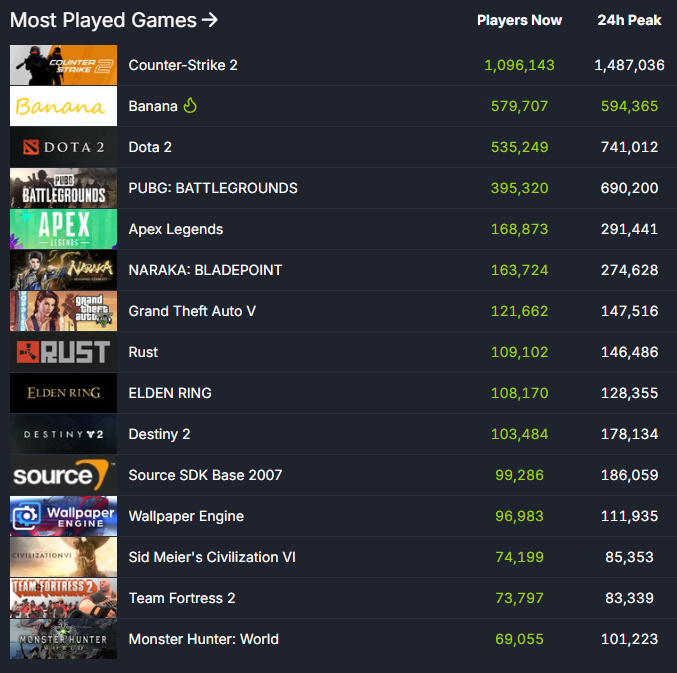677x673 pixels.
Task: Click the 24h Peak column header
Action: [x=629, y=20]
